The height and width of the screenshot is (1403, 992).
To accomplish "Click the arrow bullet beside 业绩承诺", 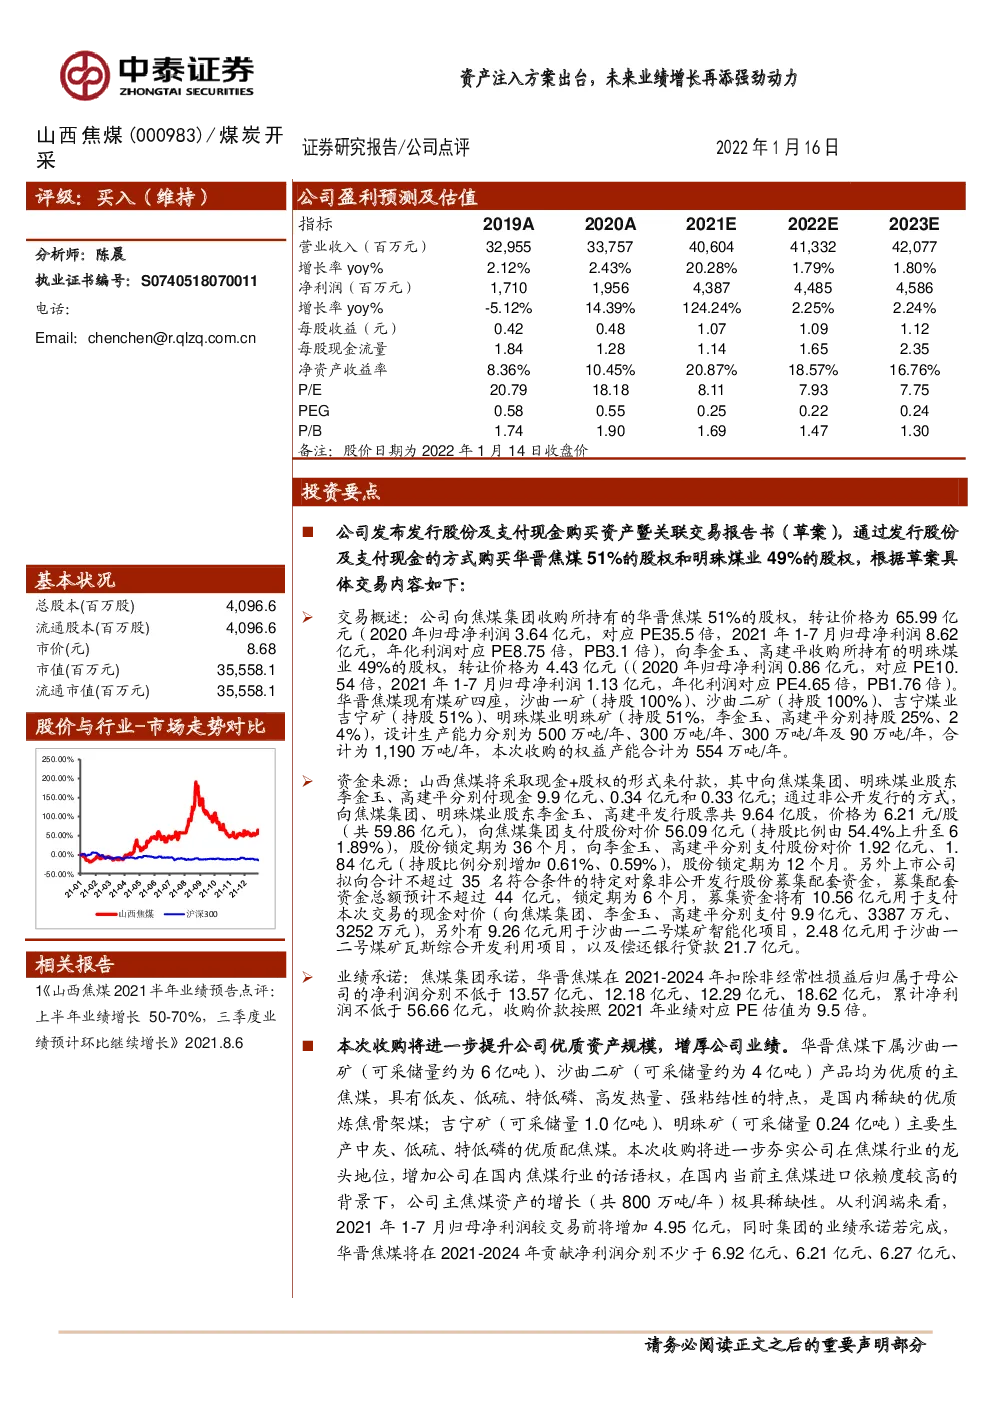I will point(308,977).
